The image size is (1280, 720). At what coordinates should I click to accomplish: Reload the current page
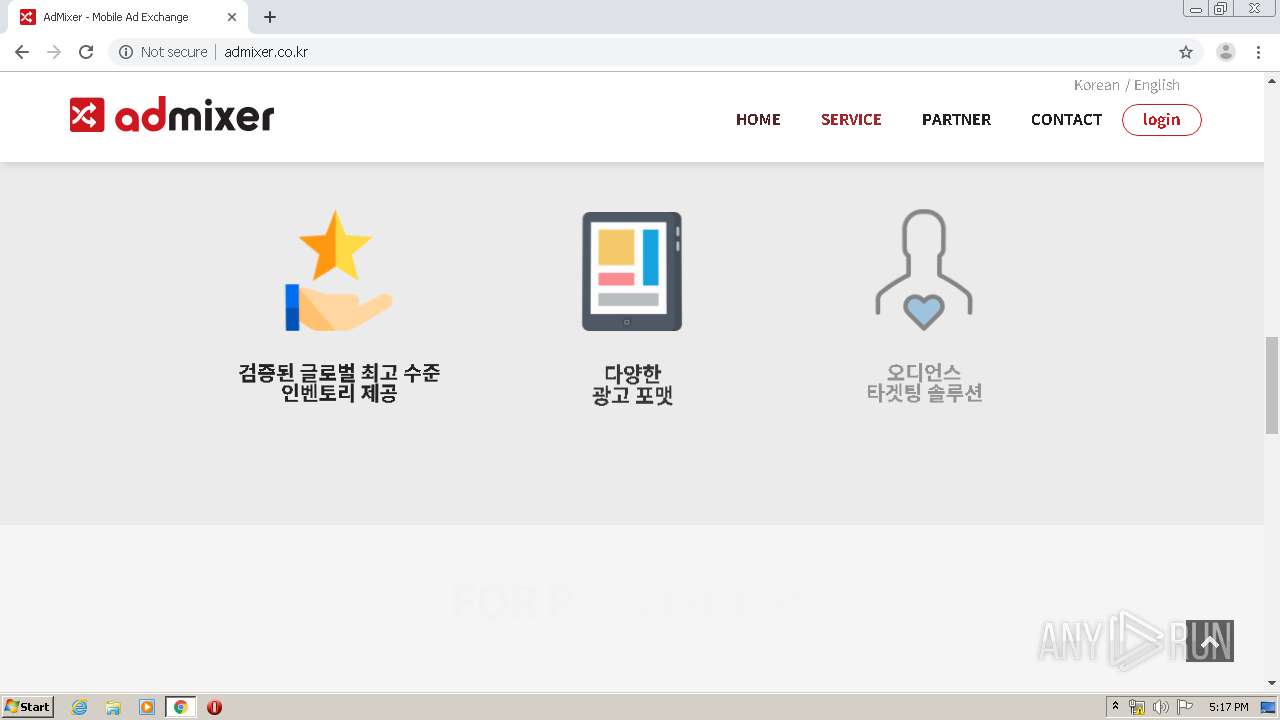point(86,52)
